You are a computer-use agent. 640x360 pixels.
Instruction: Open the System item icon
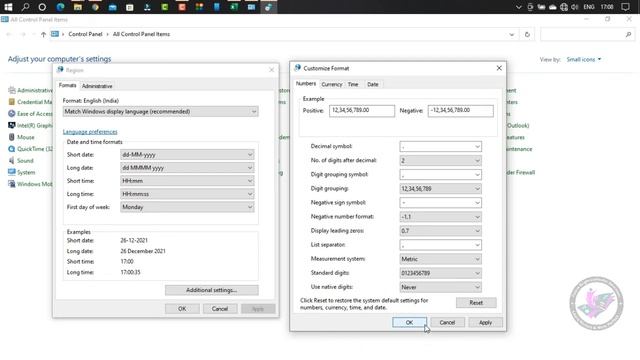click(x=12, y=172)
